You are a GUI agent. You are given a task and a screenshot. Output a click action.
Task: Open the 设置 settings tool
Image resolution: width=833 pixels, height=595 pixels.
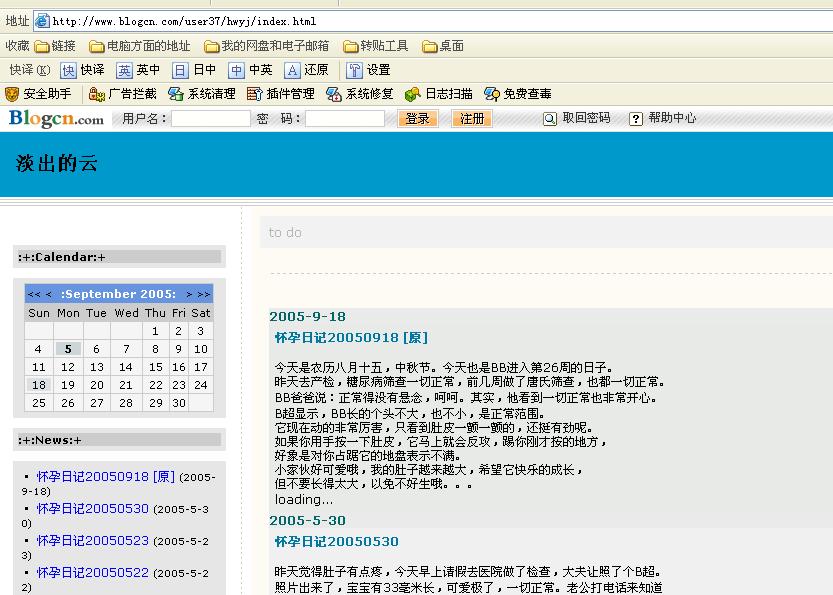355,70
